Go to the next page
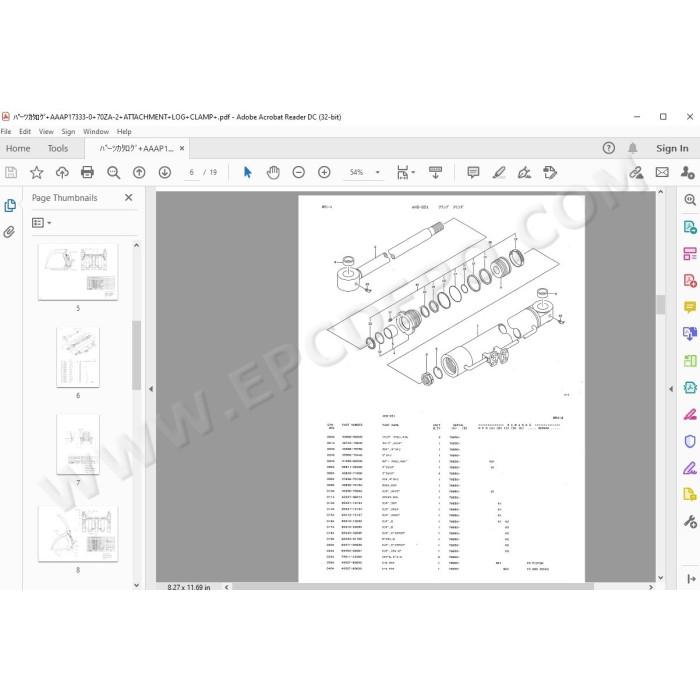This screenshot has height=700, width=700. tap(165, 172)
